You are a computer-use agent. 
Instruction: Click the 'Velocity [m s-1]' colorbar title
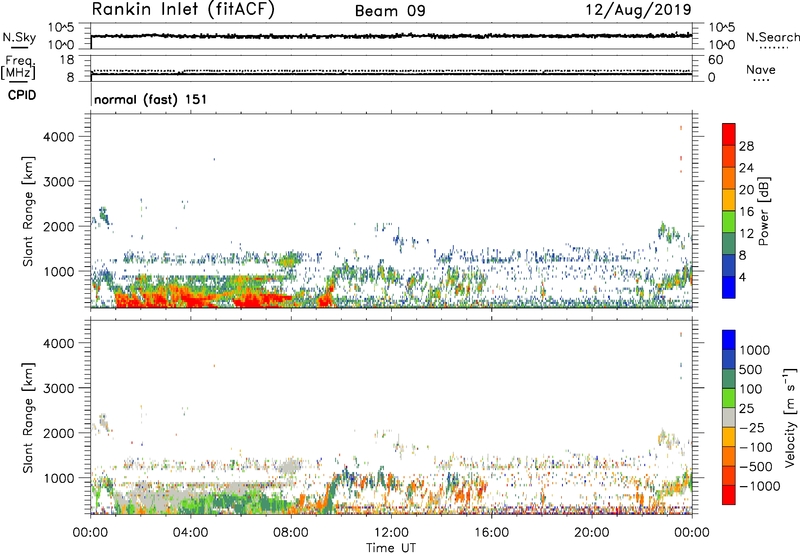click(x=790, y=417)
